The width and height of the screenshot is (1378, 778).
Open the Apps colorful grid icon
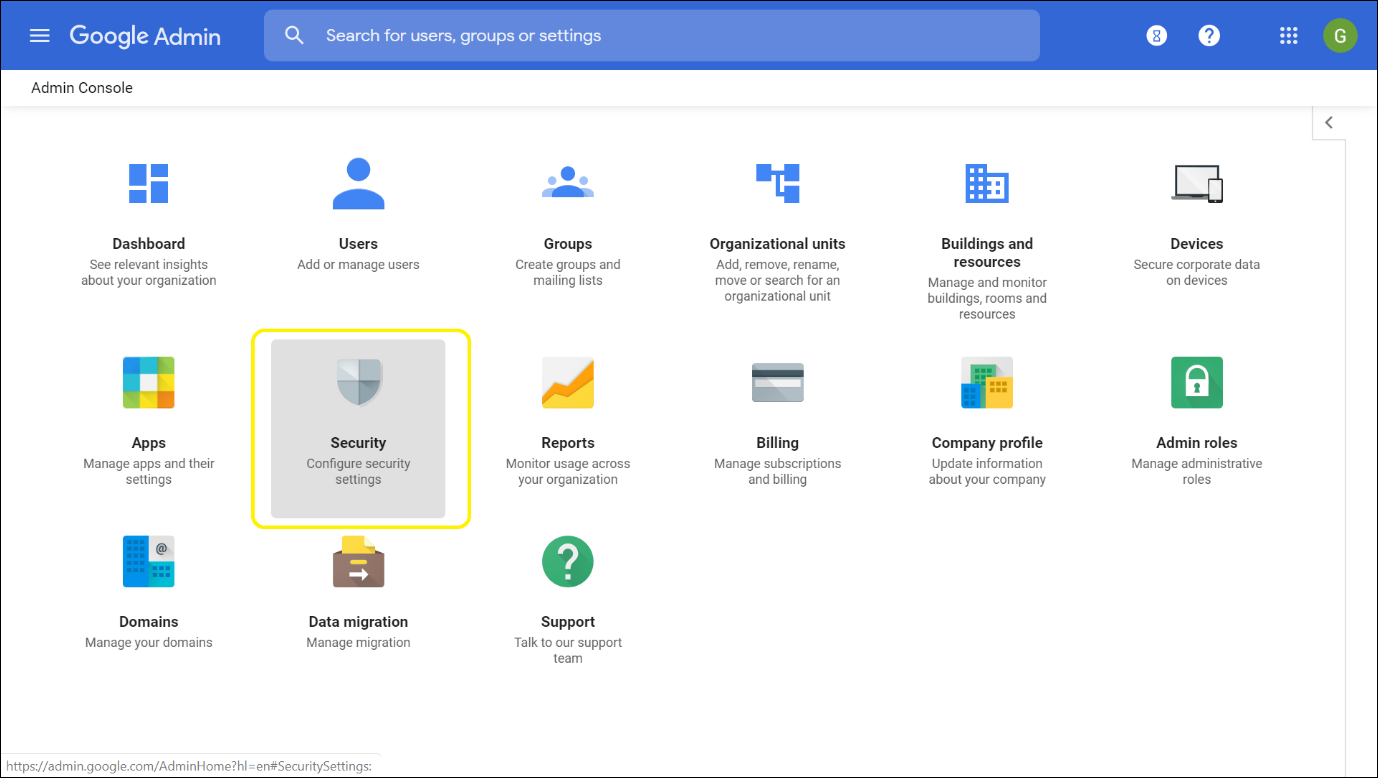pyautogui.click(x=149, y=382)
